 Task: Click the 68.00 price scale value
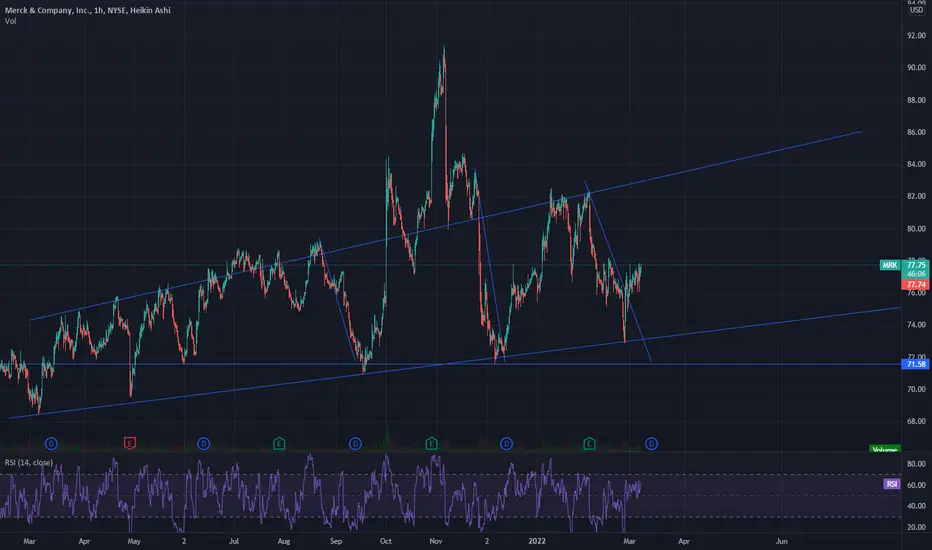pos(916,421)
